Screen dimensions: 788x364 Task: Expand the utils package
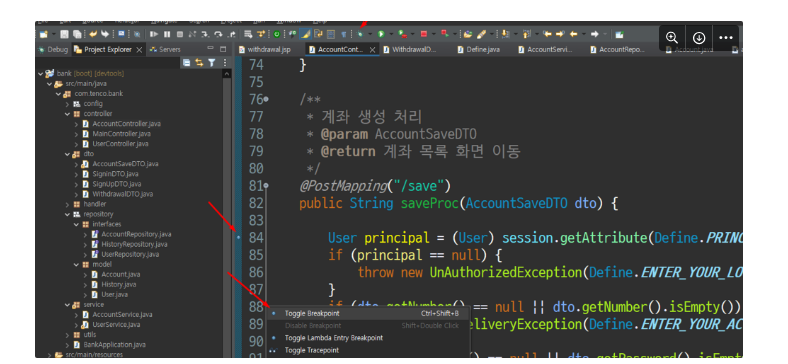[x=67, y=335]
